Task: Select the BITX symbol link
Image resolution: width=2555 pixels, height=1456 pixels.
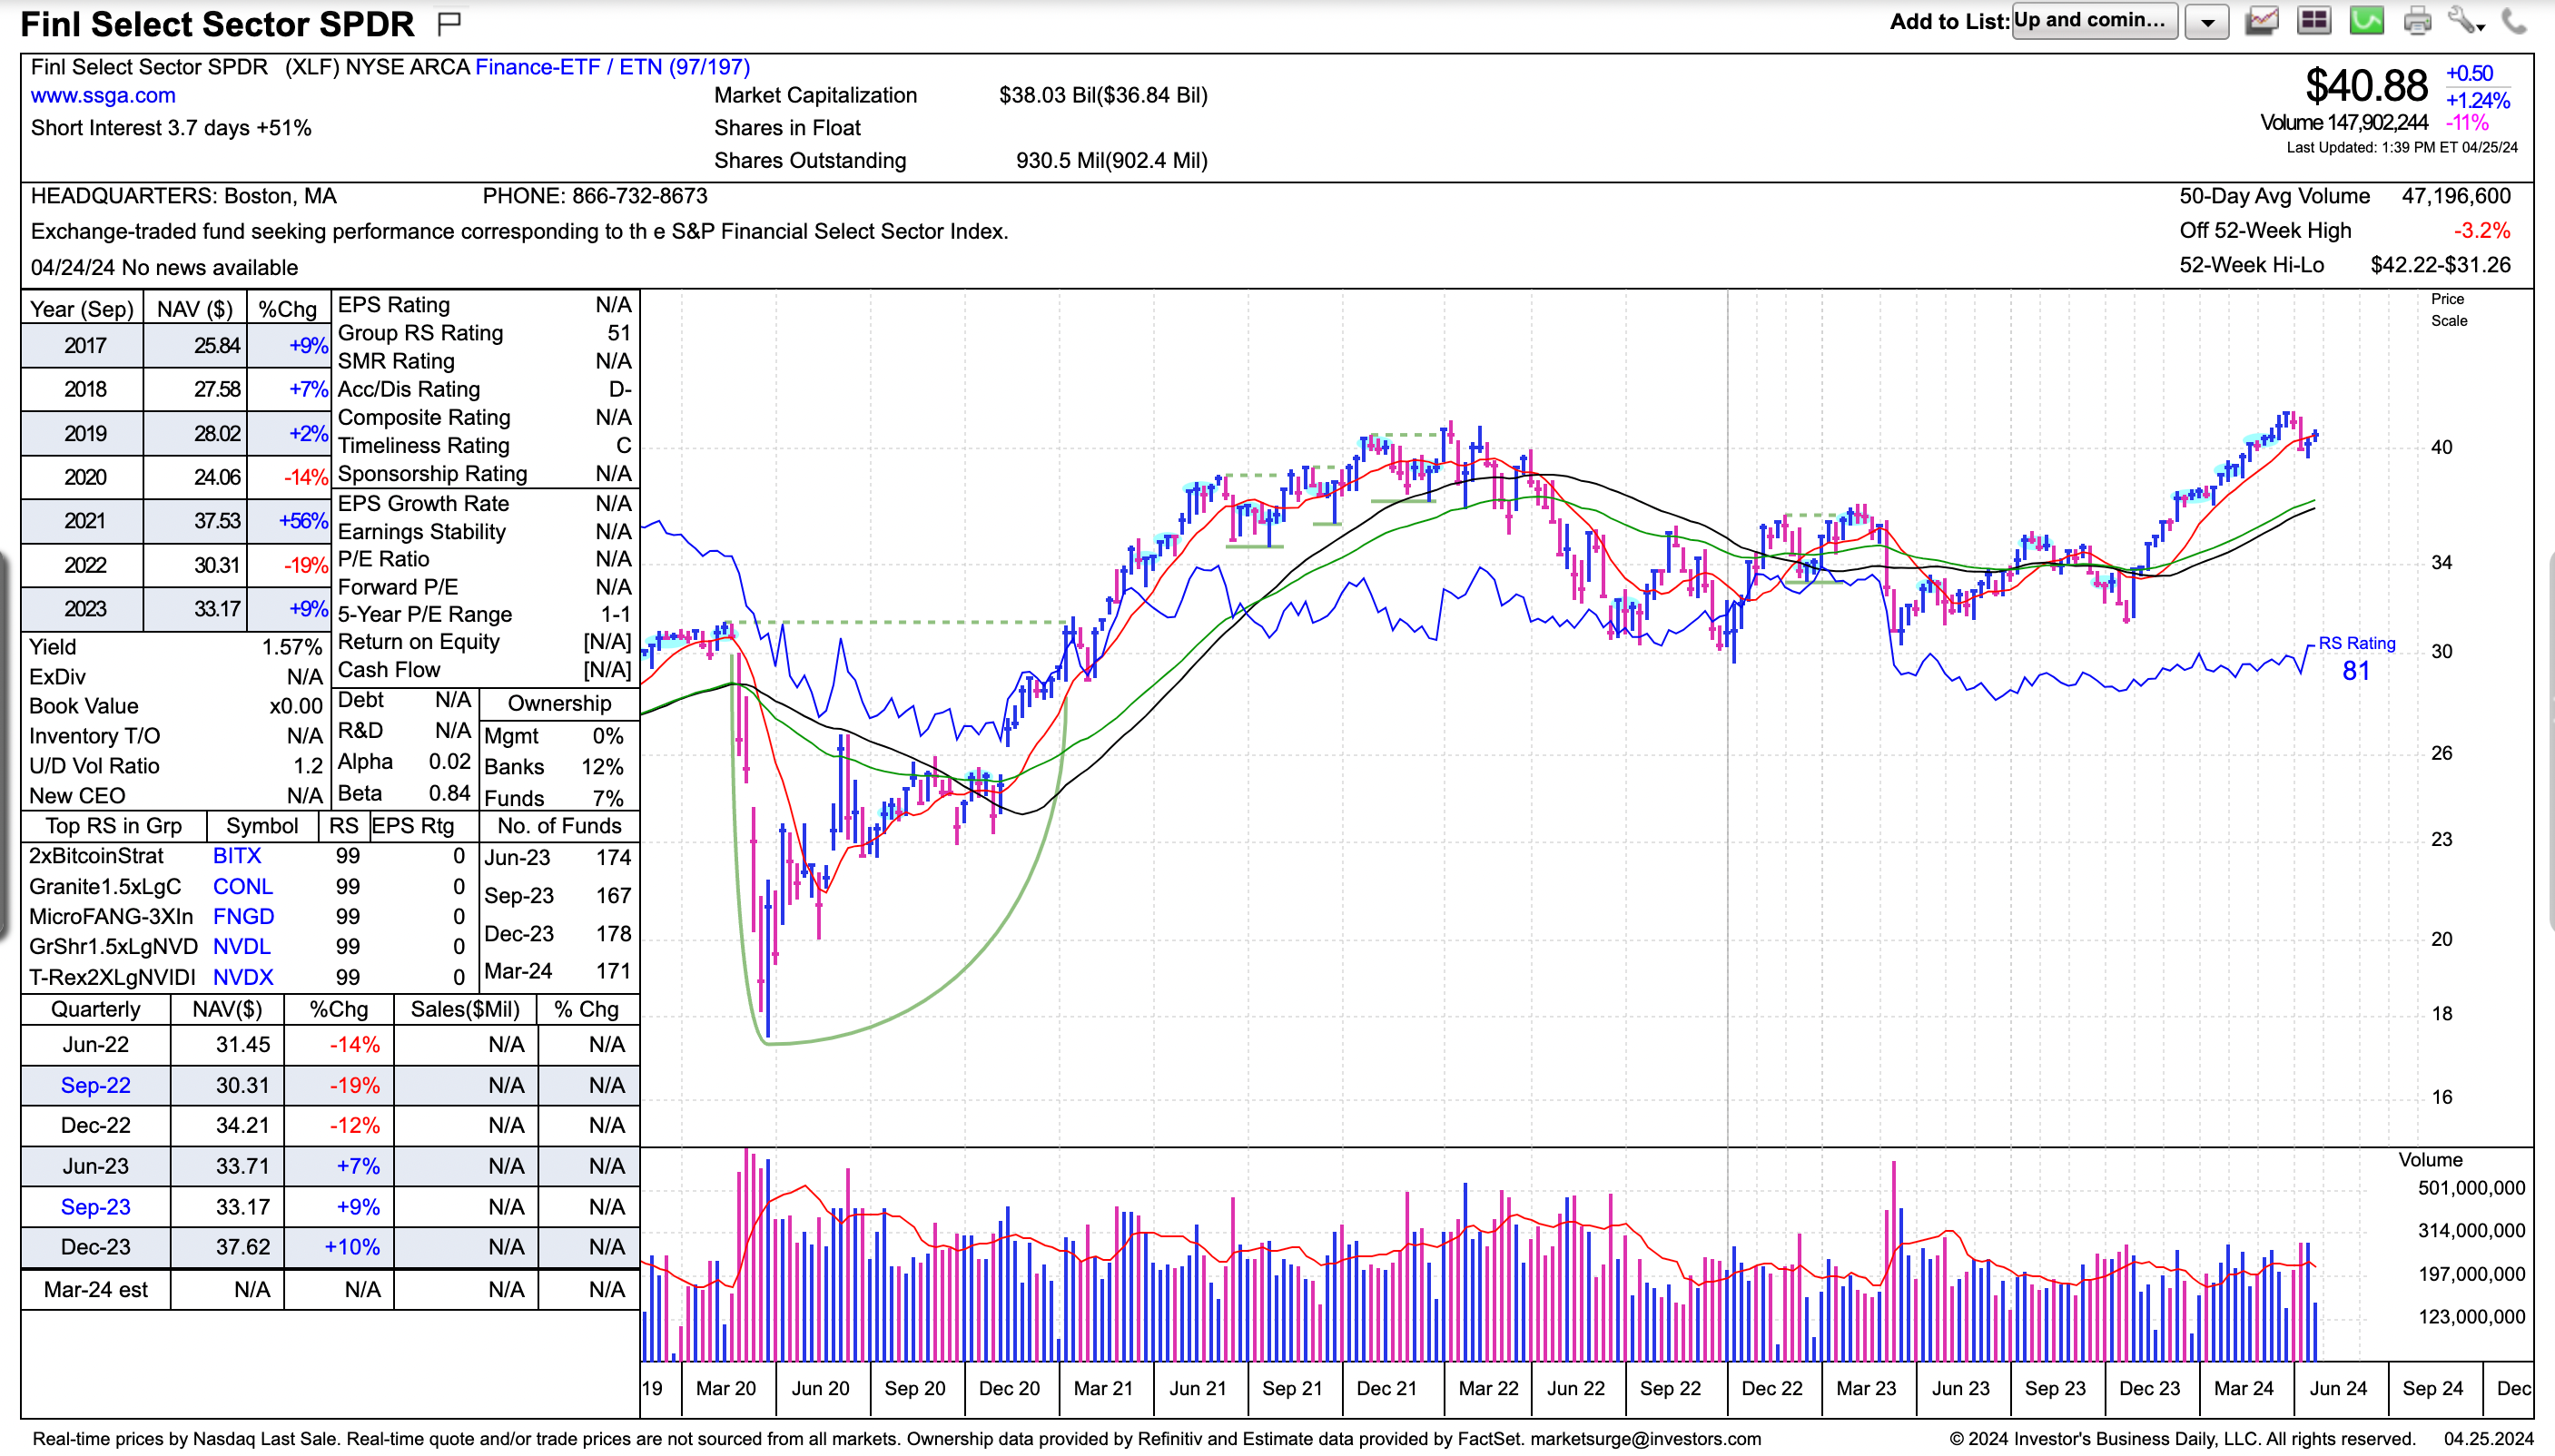Action: click(x=237, y=856)
